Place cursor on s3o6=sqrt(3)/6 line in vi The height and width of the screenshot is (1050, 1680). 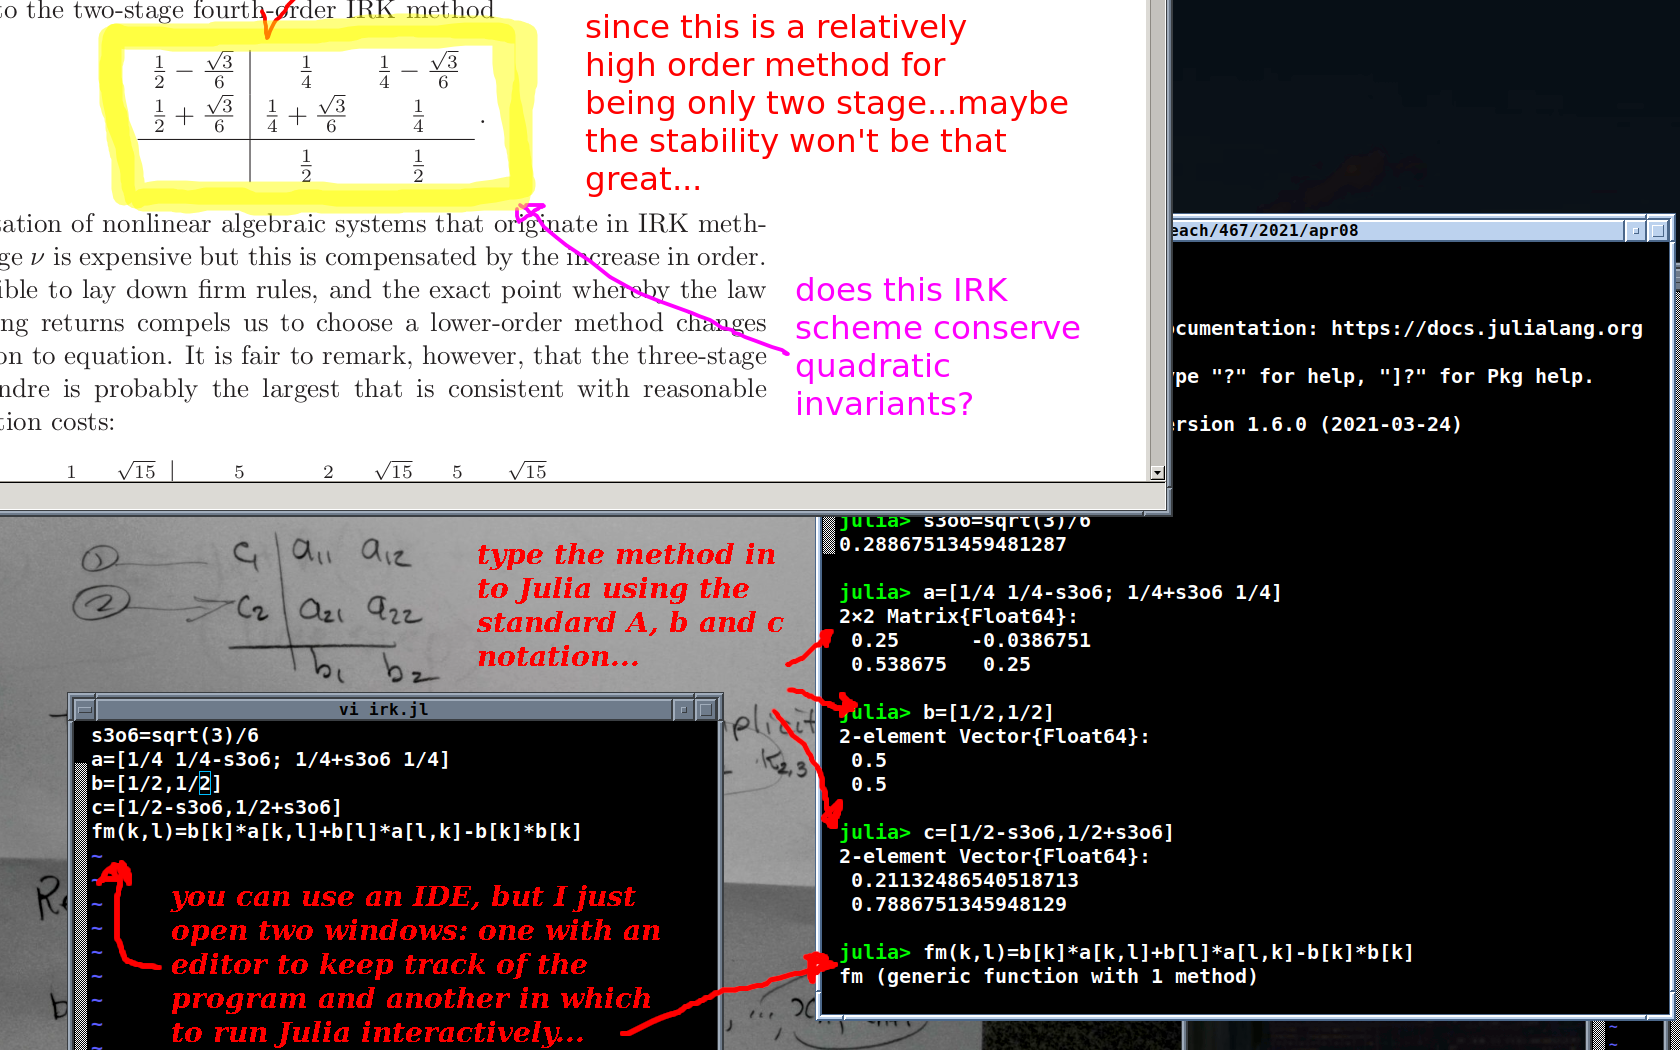175,735
